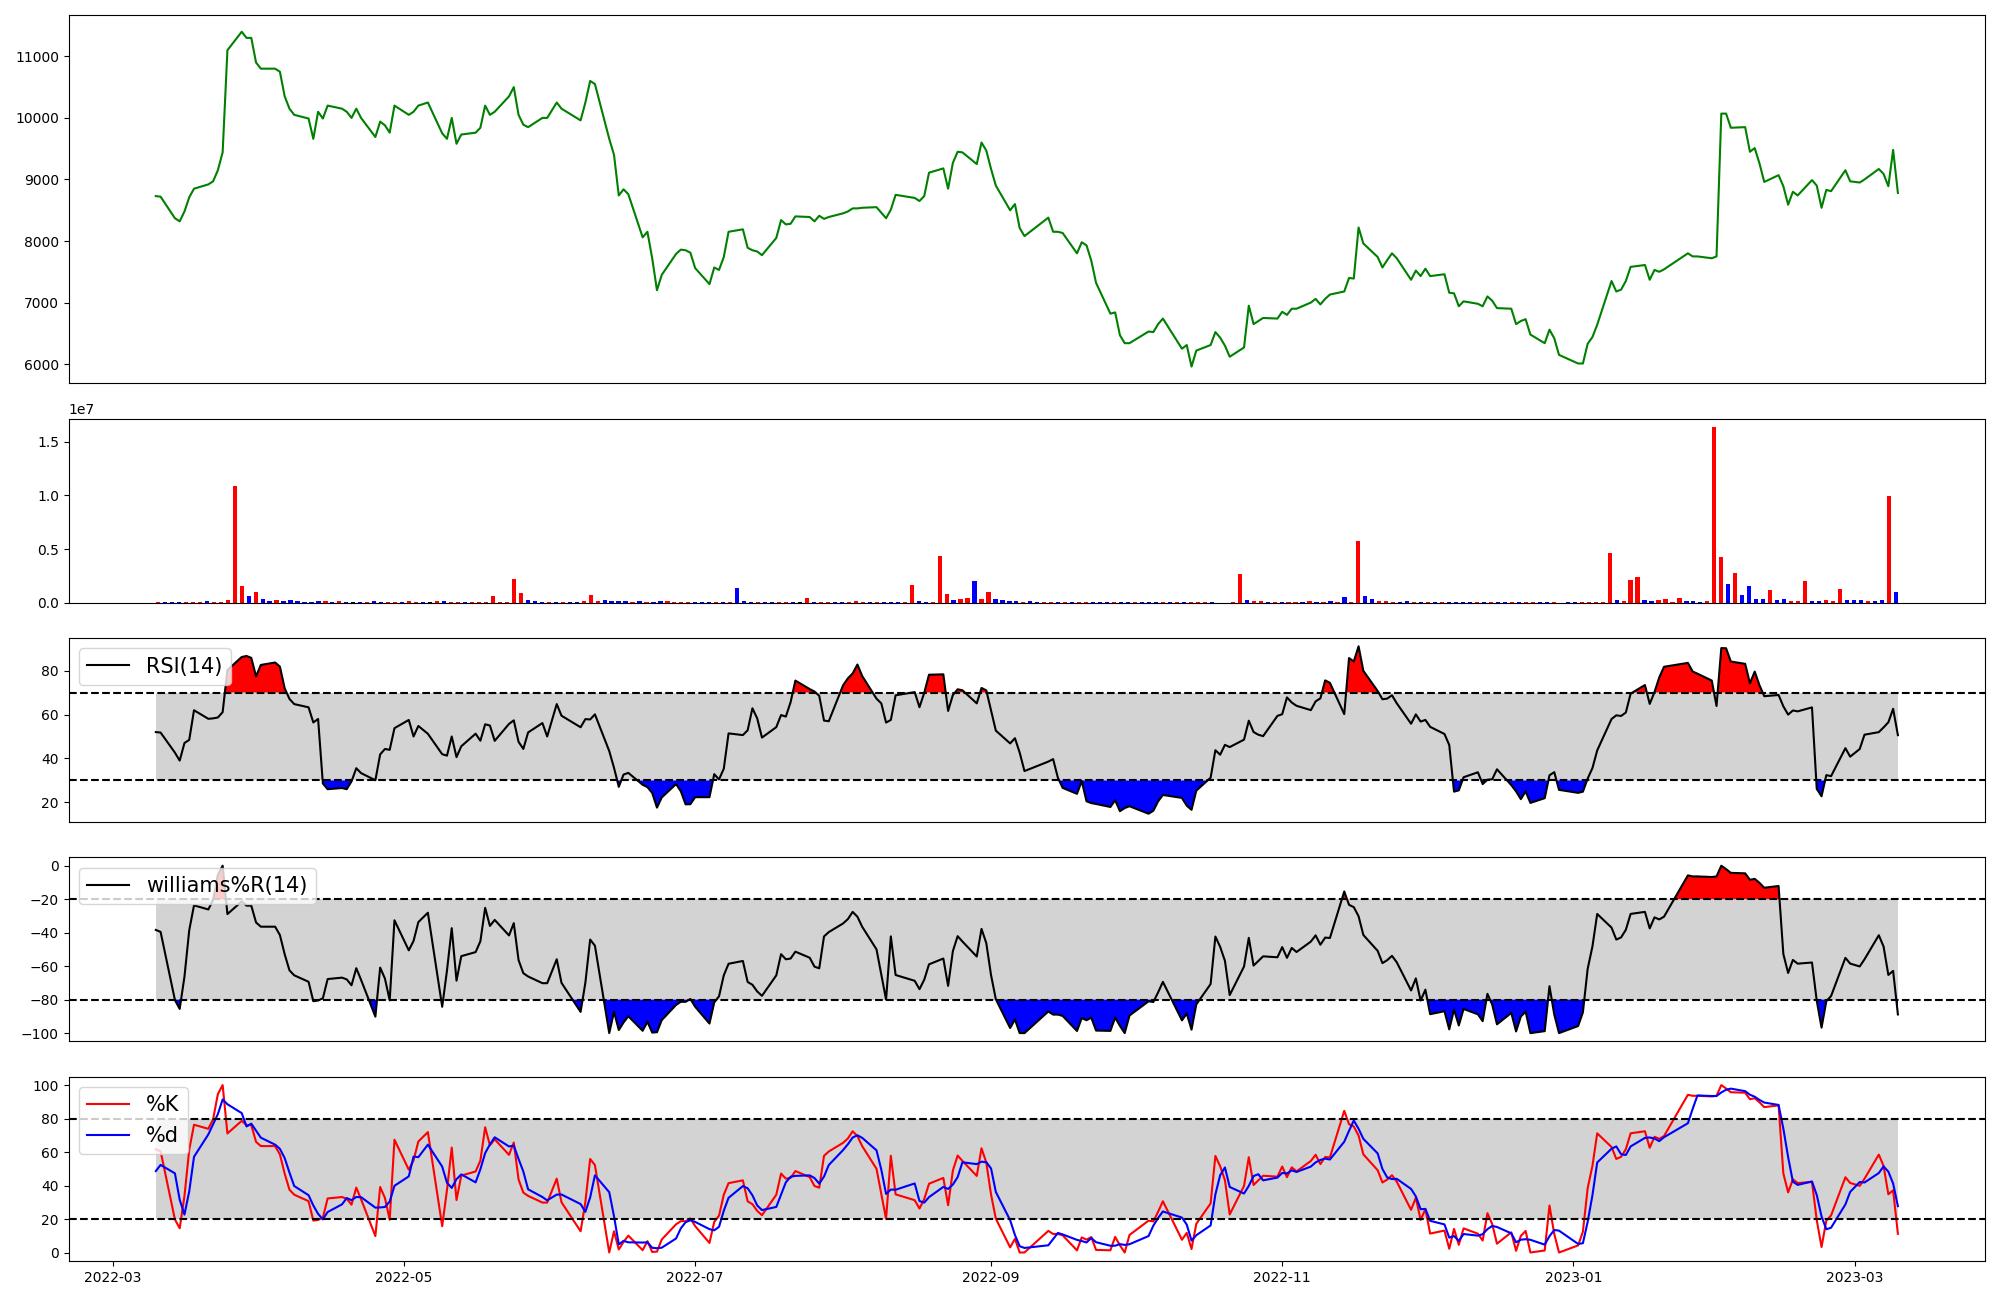Select the 2023-01 date axis label
Image resolution: width=2000 pixels, height=1300 pixels.
point(1573,1277)
